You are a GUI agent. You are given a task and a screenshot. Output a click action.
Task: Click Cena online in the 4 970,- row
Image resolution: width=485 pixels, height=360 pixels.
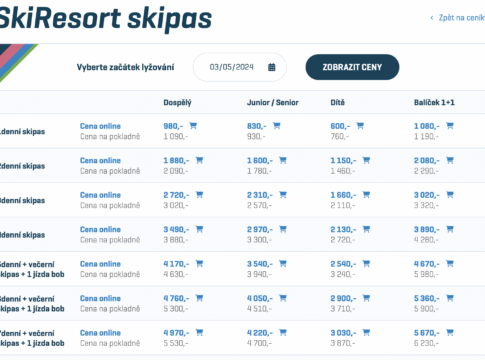(x=100, y=333)
